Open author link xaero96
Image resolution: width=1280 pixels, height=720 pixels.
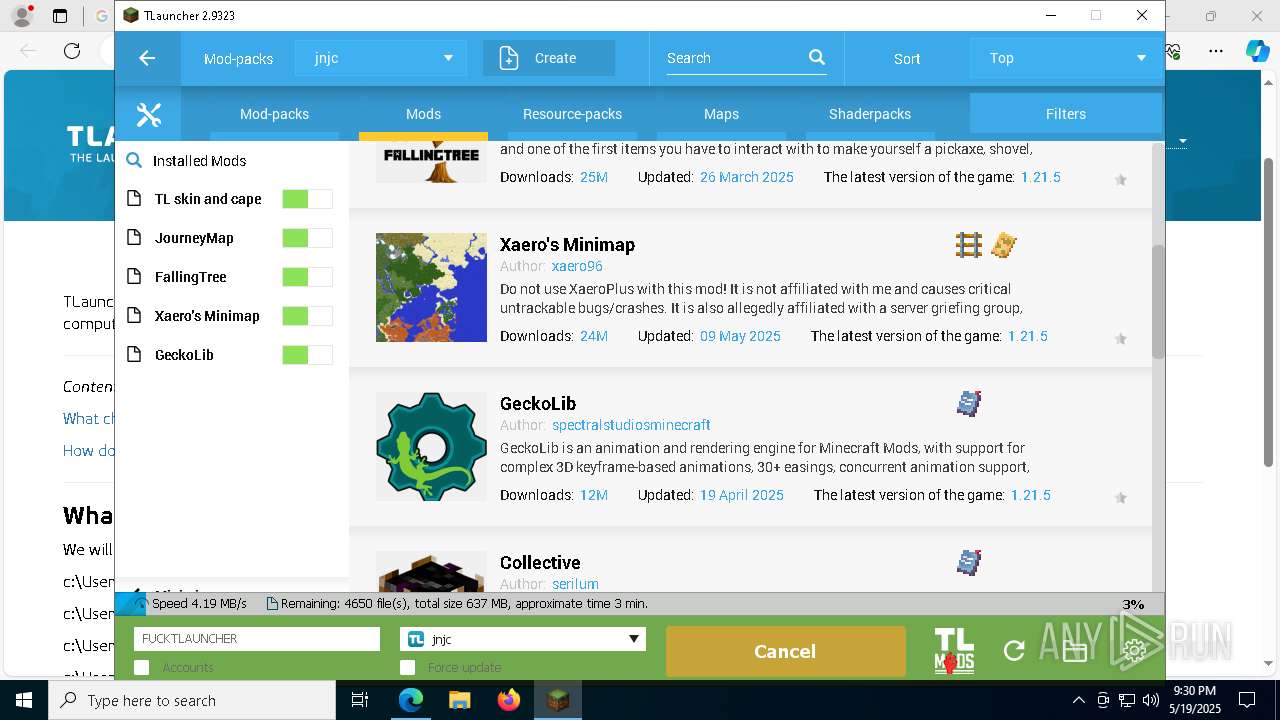click(x=577, y=266)
